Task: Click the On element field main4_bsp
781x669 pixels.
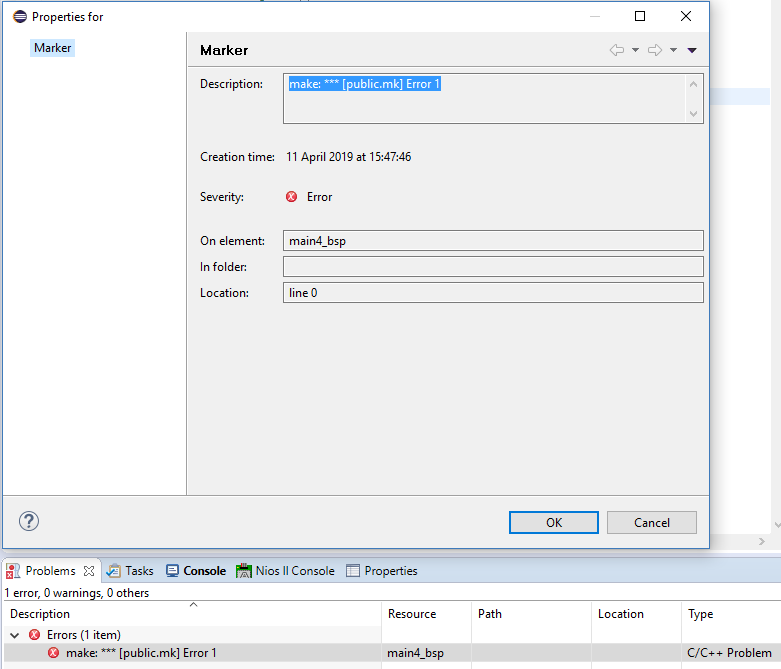Action: (x=493, y=241)
